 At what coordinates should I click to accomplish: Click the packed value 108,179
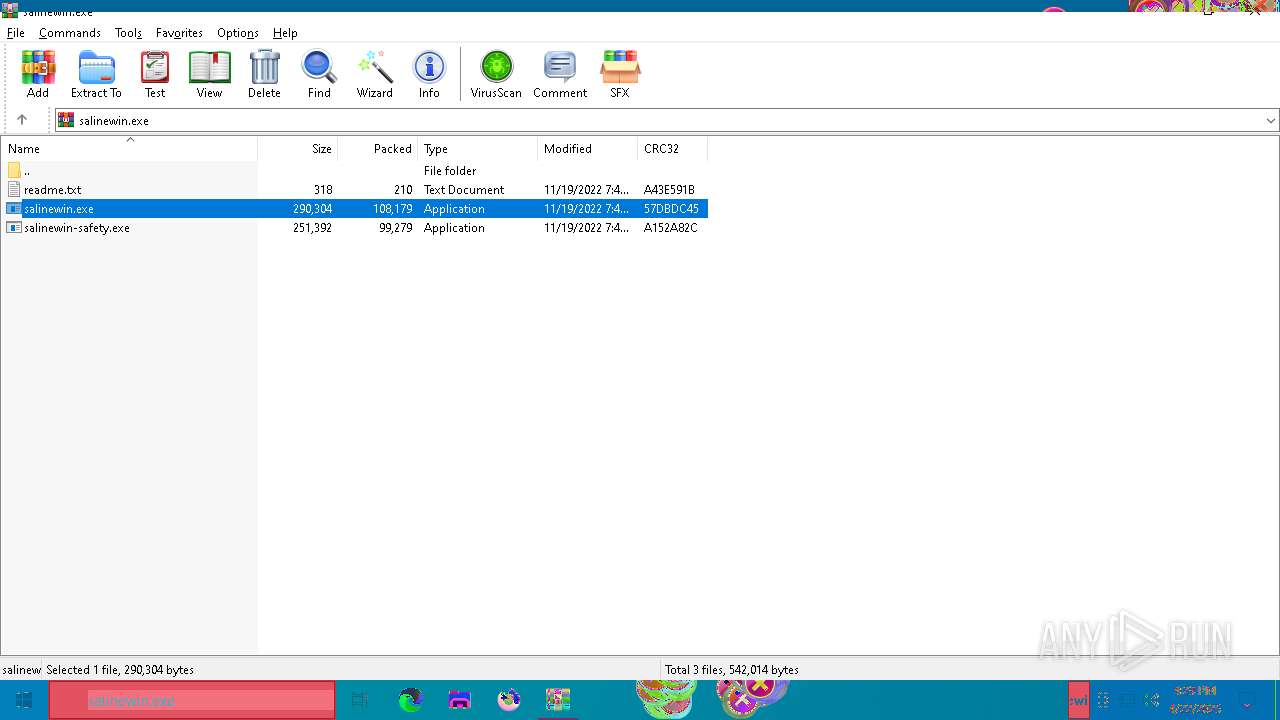pyautogui.click(x=393, y=209)
